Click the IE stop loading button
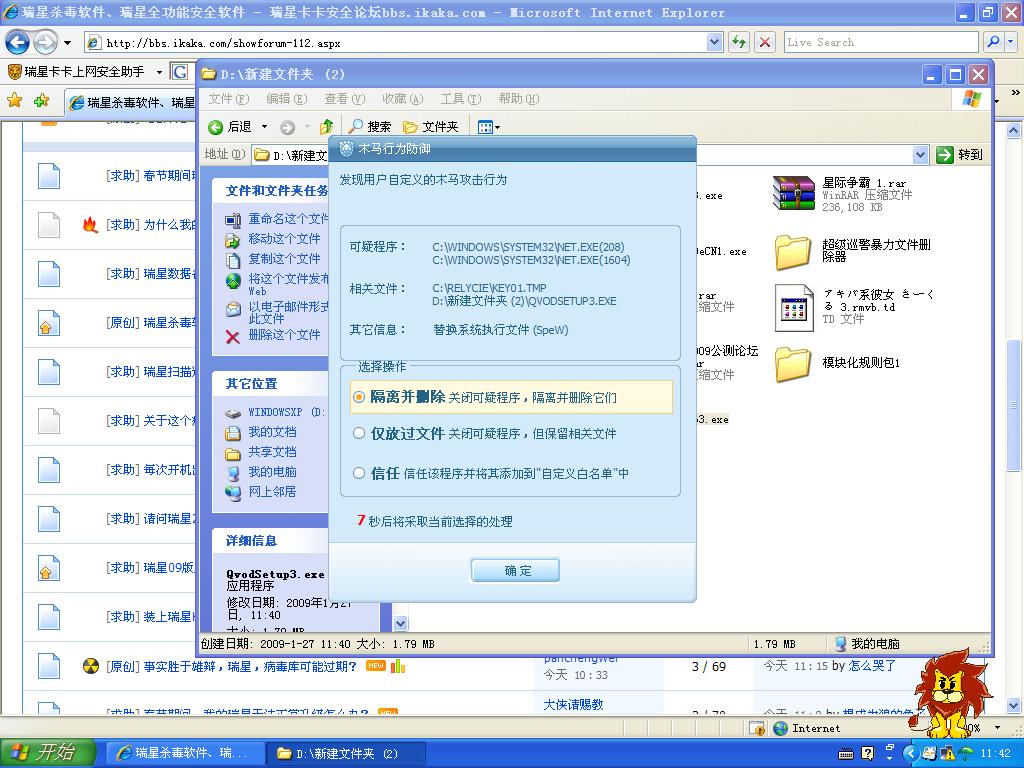The width and height of the screenshot is (1024, 768). pos(765,42)
